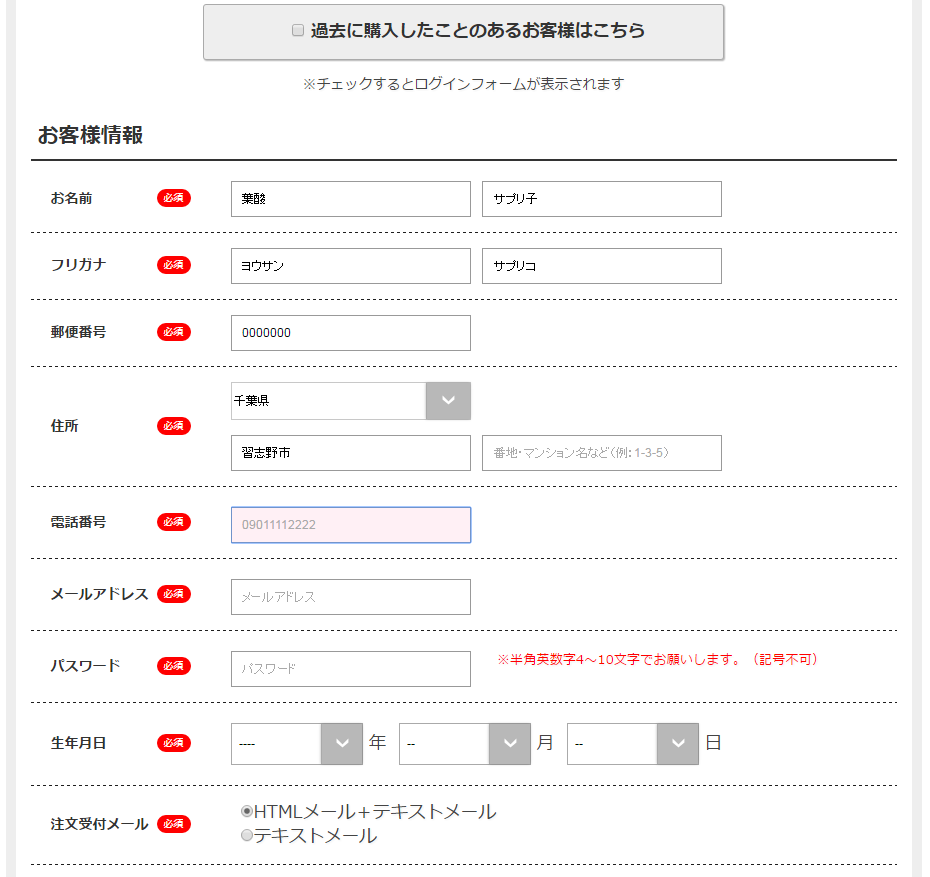
Task: Focus the phone number input field
Action: point(350,525)
